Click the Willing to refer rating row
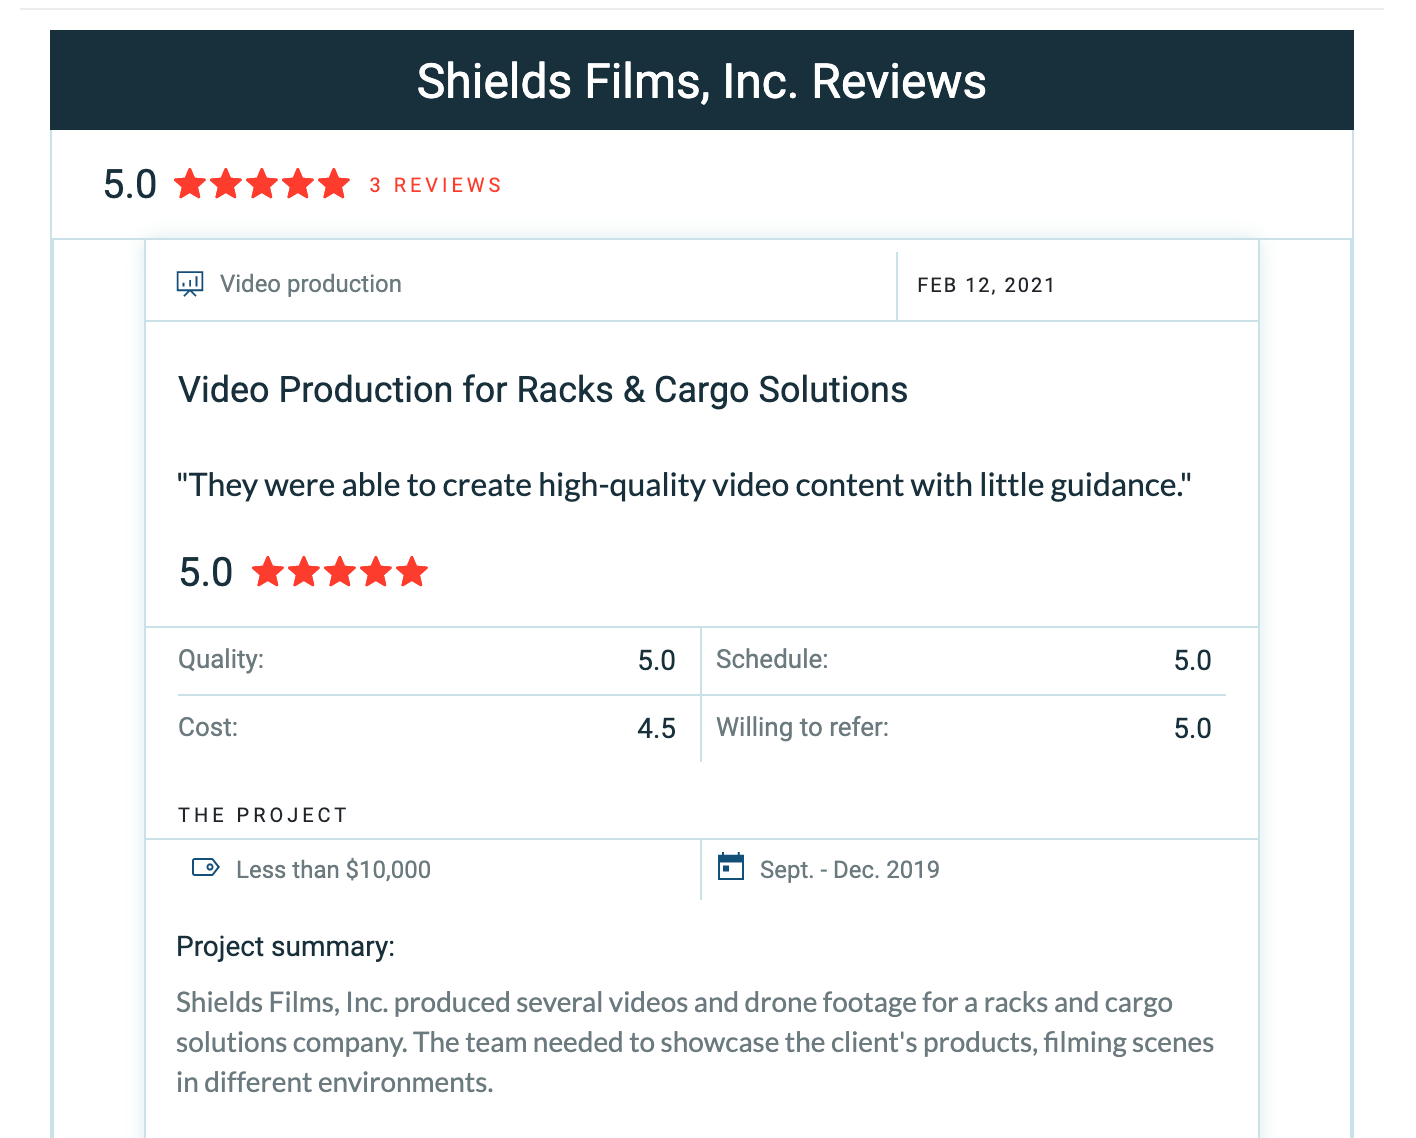Screen dimensions: 1416x1138 pos(963,728)
